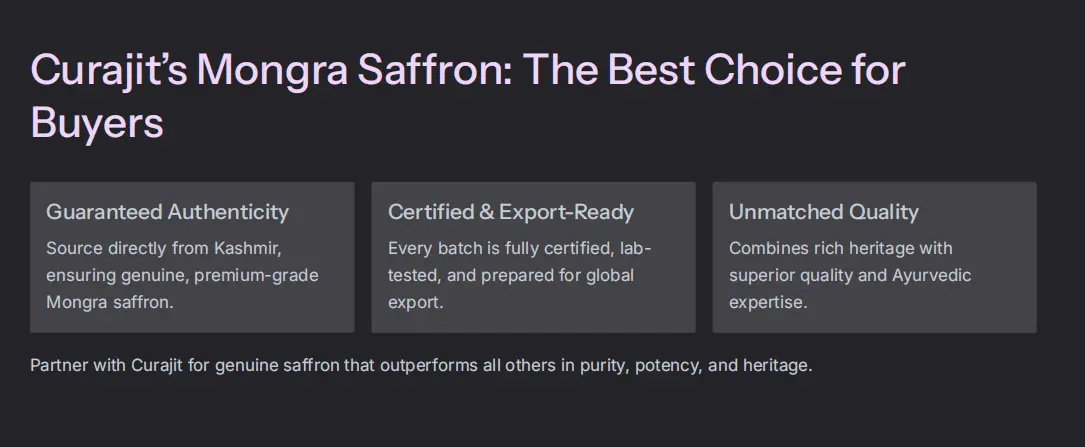This screenshot has height=447, width=1085.
Task: Select the Guaranteed Authenticity card title
Action: point(167,212)
